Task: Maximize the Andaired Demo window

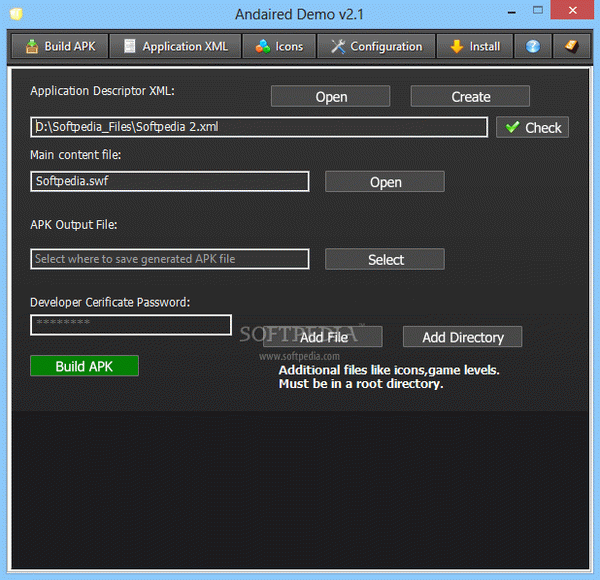Action: pos(538,10)
